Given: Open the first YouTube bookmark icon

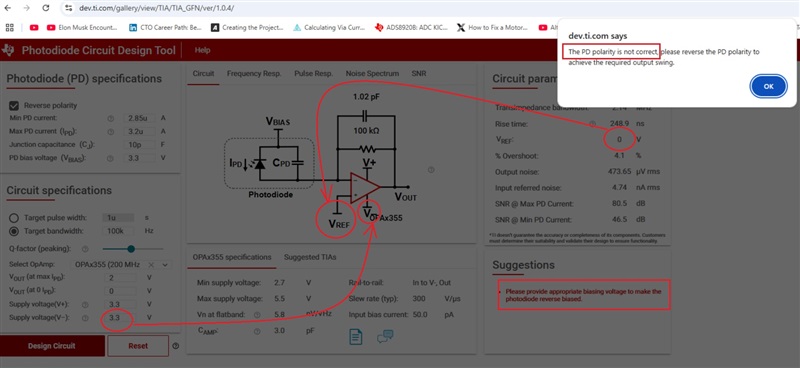Looking at the screenshot, I should (x=34, y=28).
